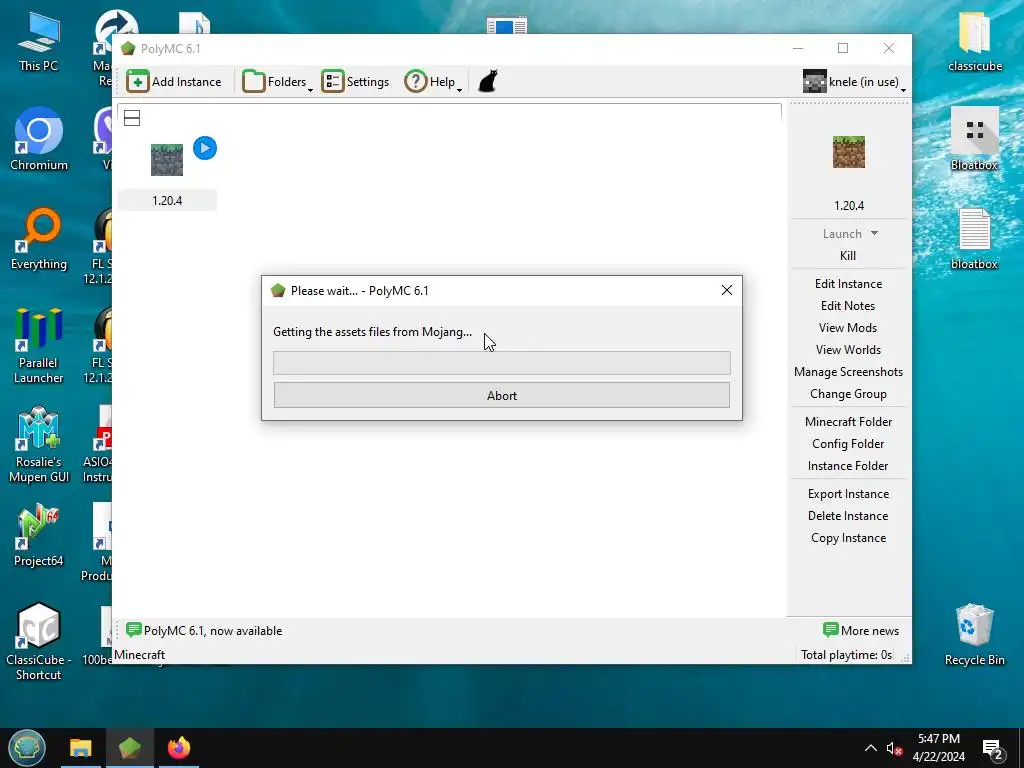Open Parallel Launcher shortcut
The width and height of the screenshot is (1024, 768).
[x=39, y=346]
